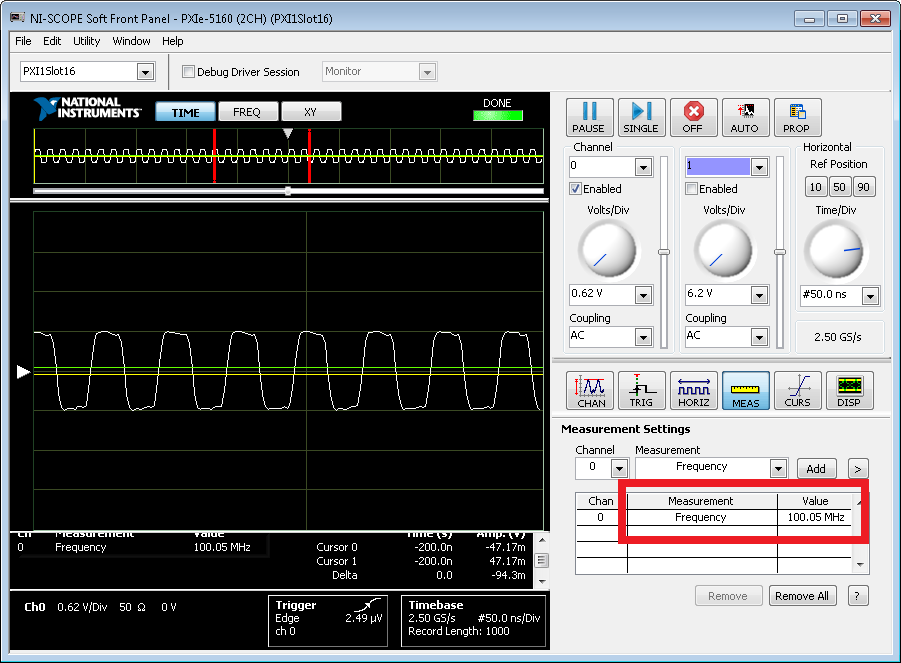Check Enabled for channel 1
Screen dimensions: 901x663
tap(691, 188)
